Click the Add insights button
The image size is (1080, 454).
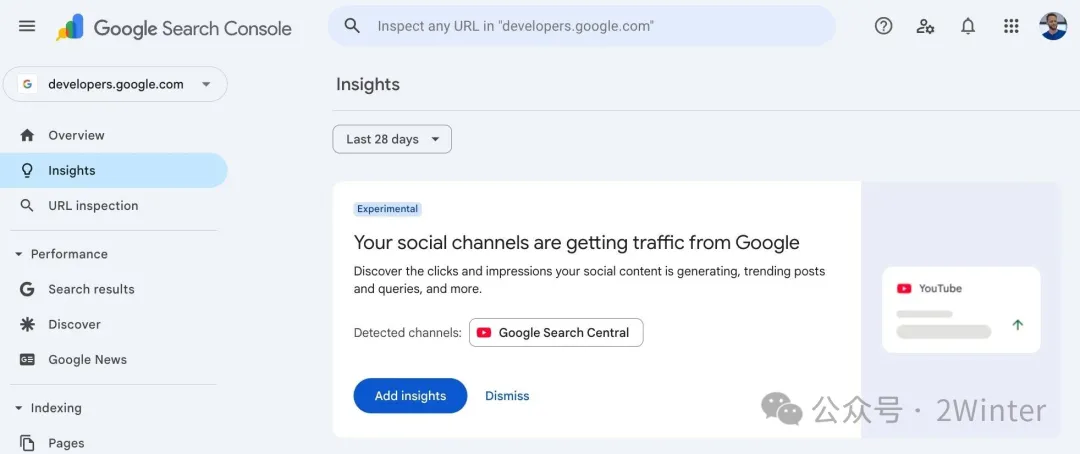[411, 395]
